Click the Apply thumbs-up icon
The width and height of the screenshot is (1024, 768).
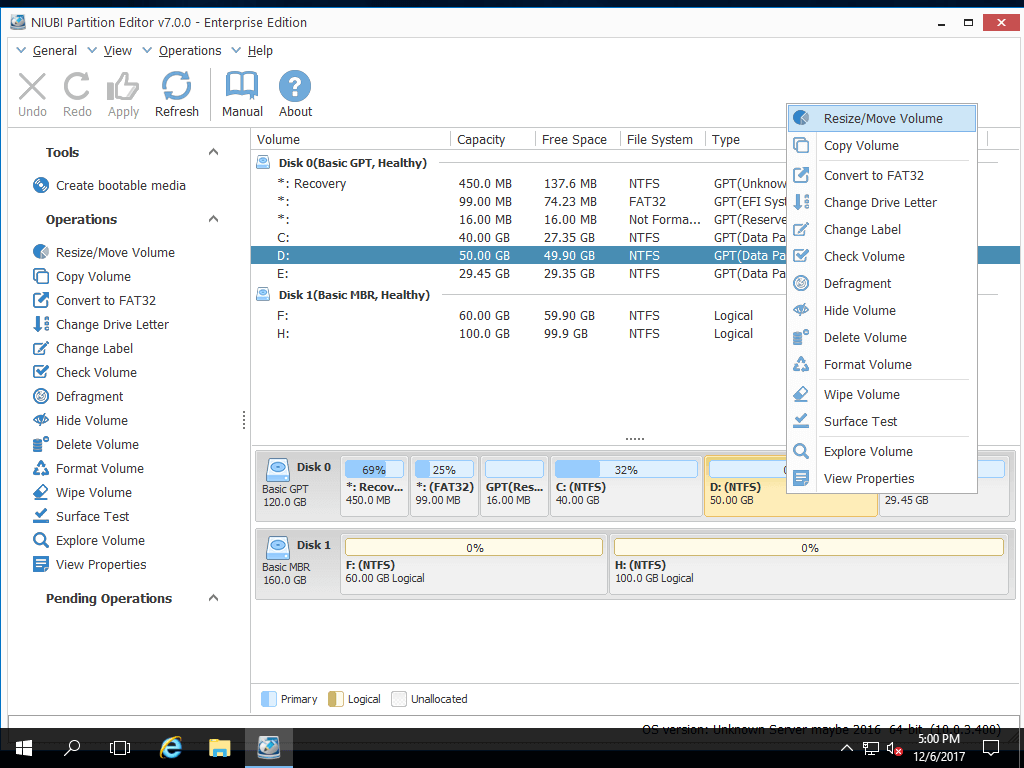click(x=123, y=87)
